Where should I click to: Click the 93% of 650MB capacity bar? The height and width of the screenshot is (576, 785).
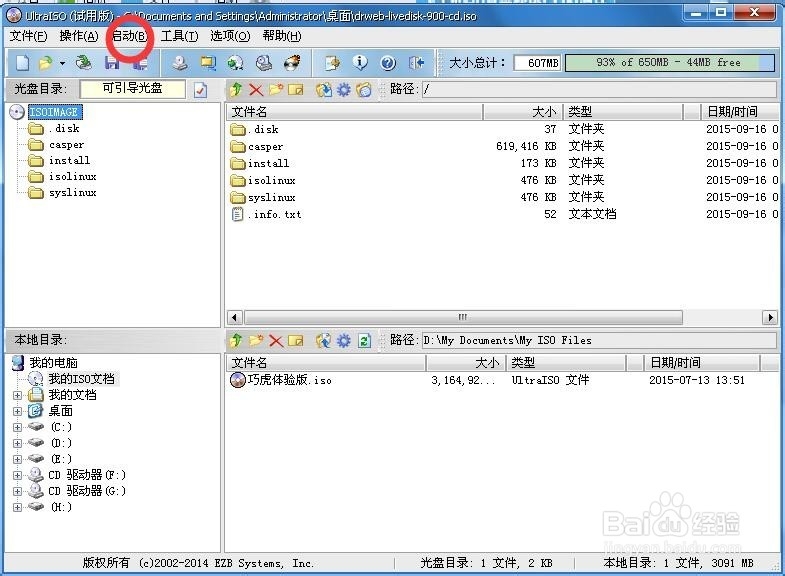pos(670,63)
